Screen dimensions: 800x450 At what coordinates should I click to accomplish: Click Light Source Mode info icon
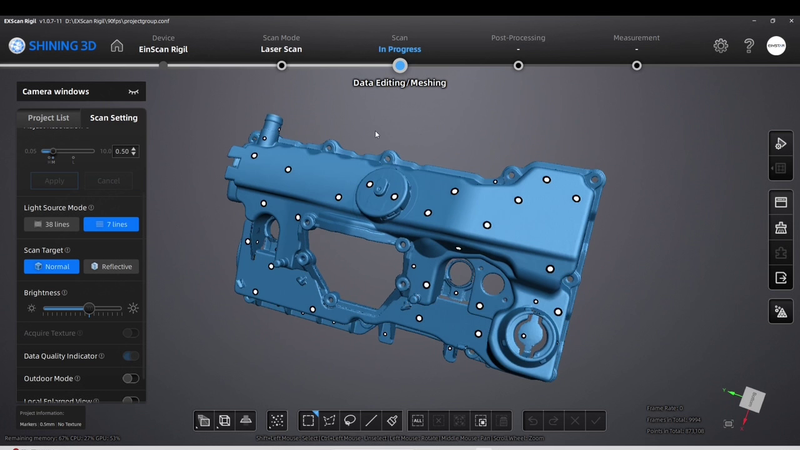(91, 208)
